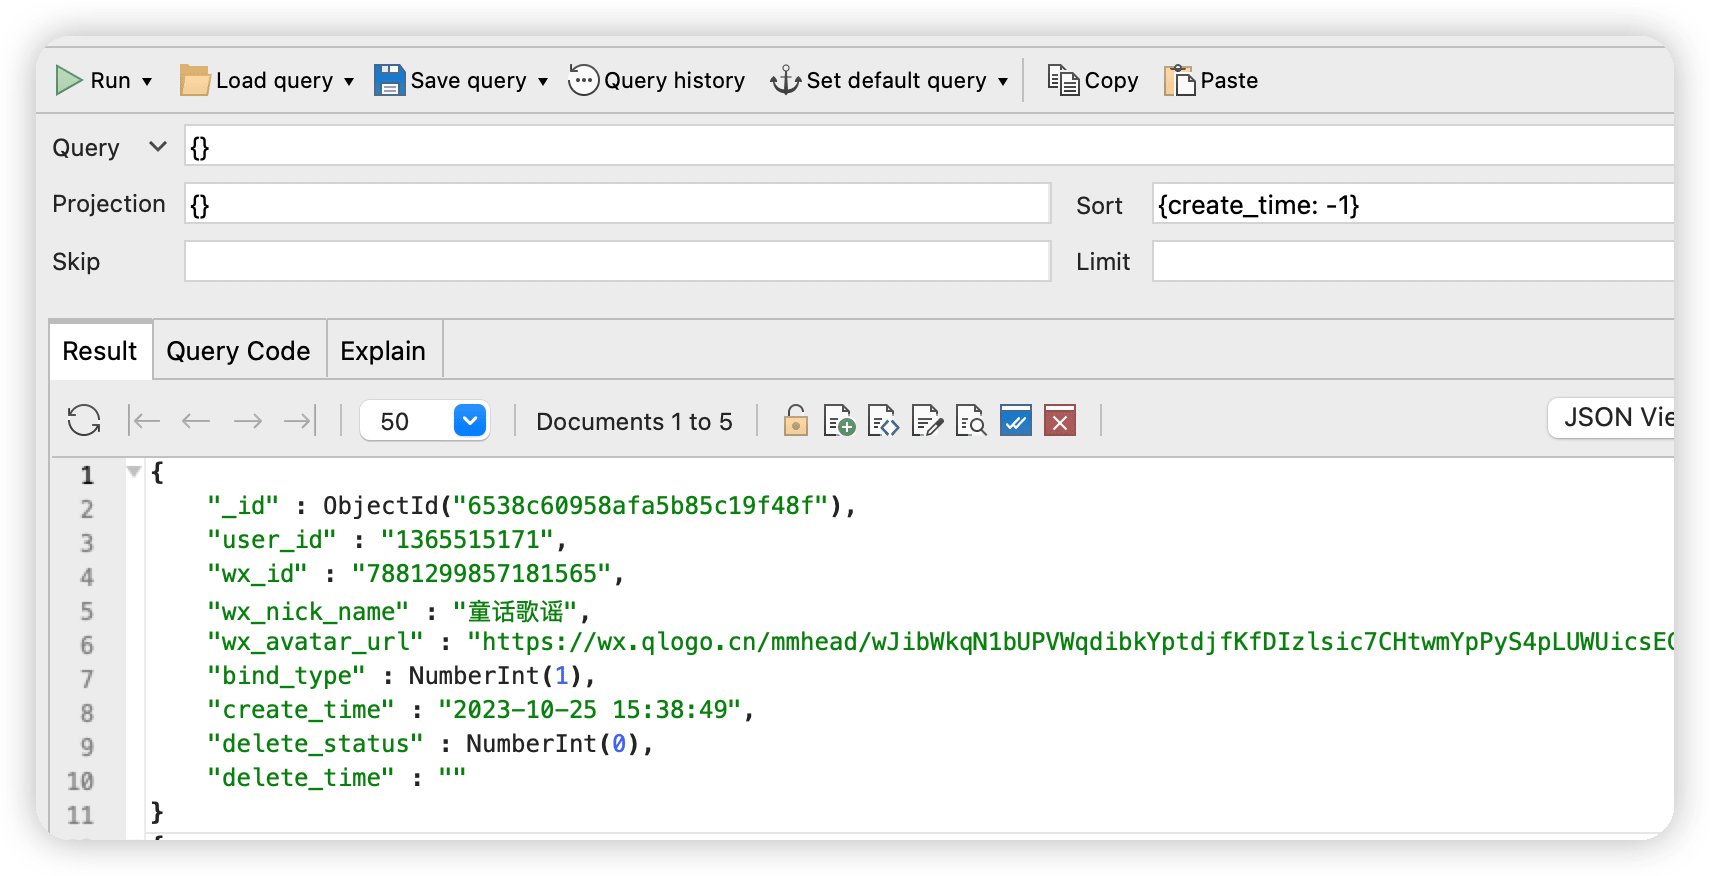Image resolution: width=1710 pixels, height=876 pixels.
Task: Click the "wx_avatar_url" https link value
Action: pos(1070,642)
